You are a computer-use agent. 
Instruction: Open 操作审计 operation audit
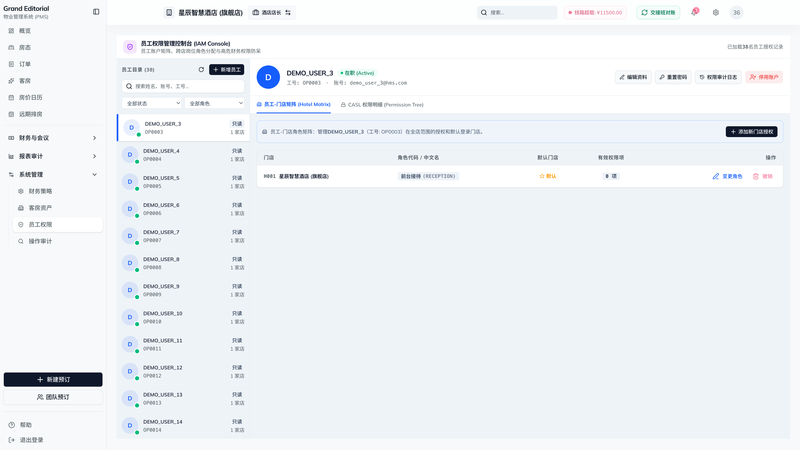pos(58,241)
